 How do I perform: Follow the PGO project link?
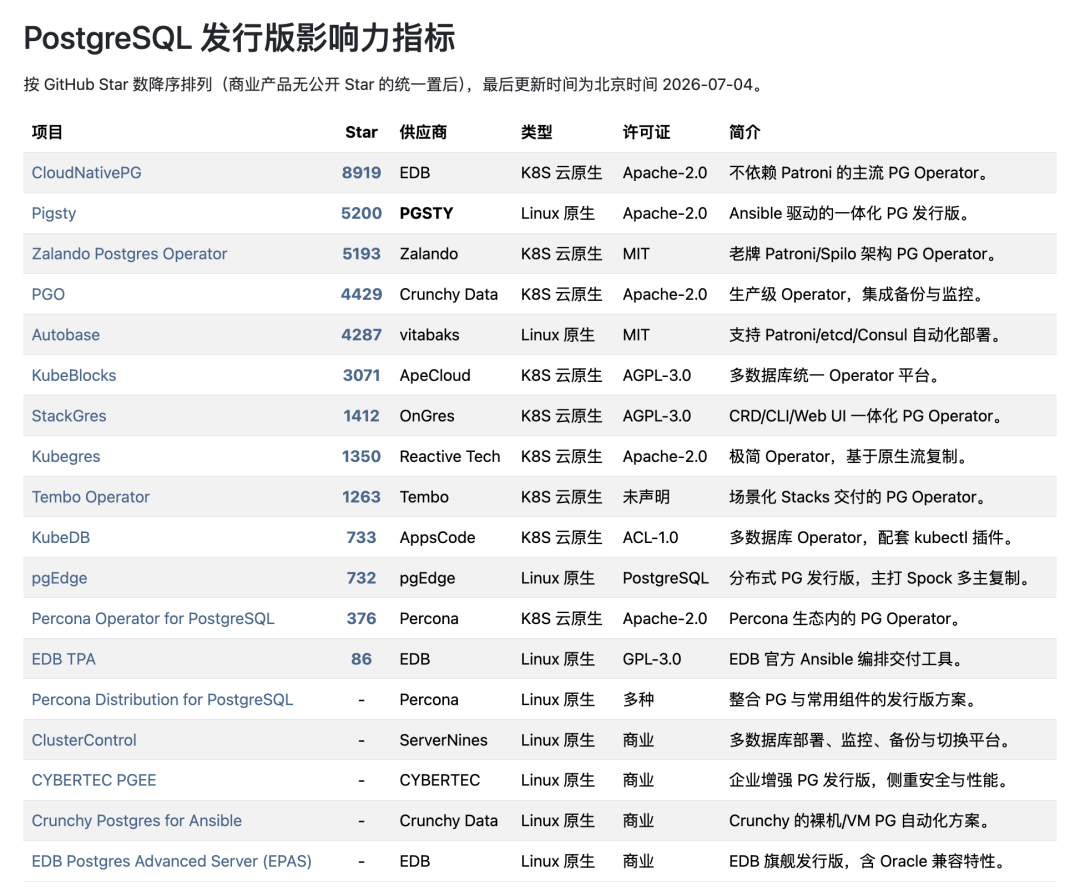[x=48, y=295]
